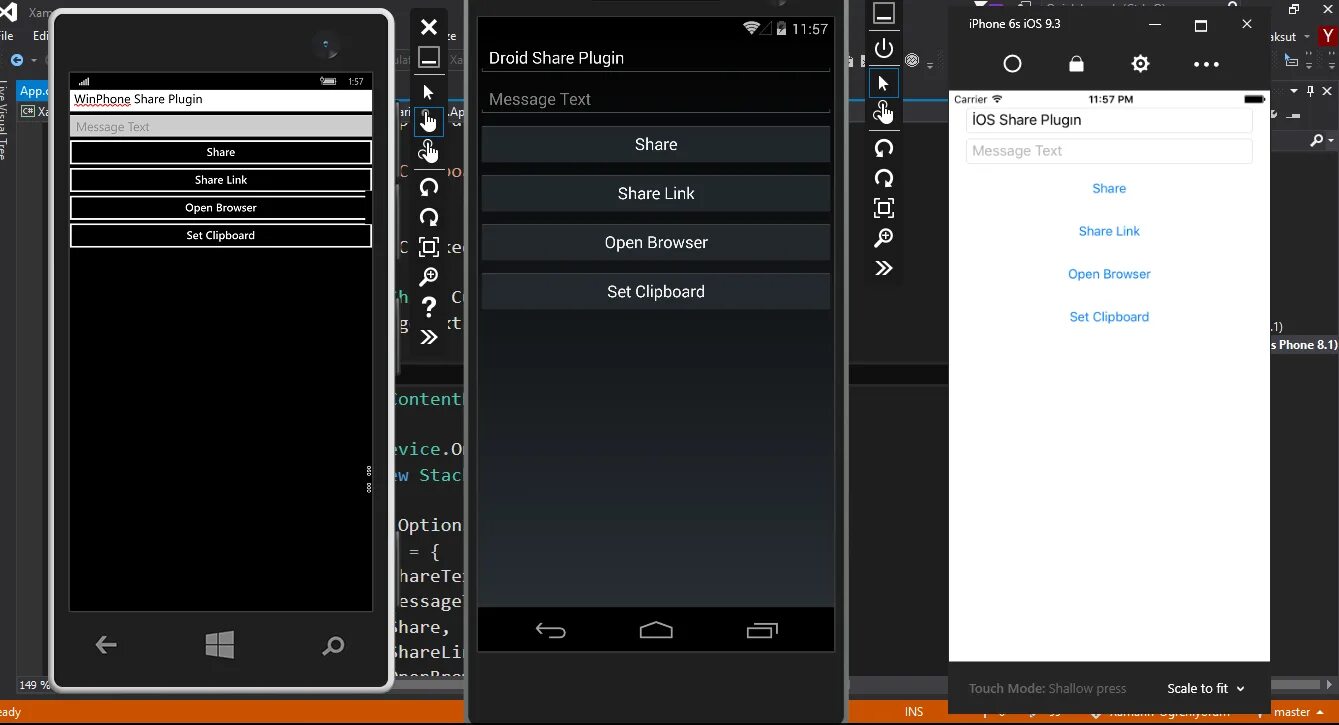The width and height of the screenshot is (1339, 725).
Task: Enable touch mode in Android emulator toolbar
Action: coord(883,113)
